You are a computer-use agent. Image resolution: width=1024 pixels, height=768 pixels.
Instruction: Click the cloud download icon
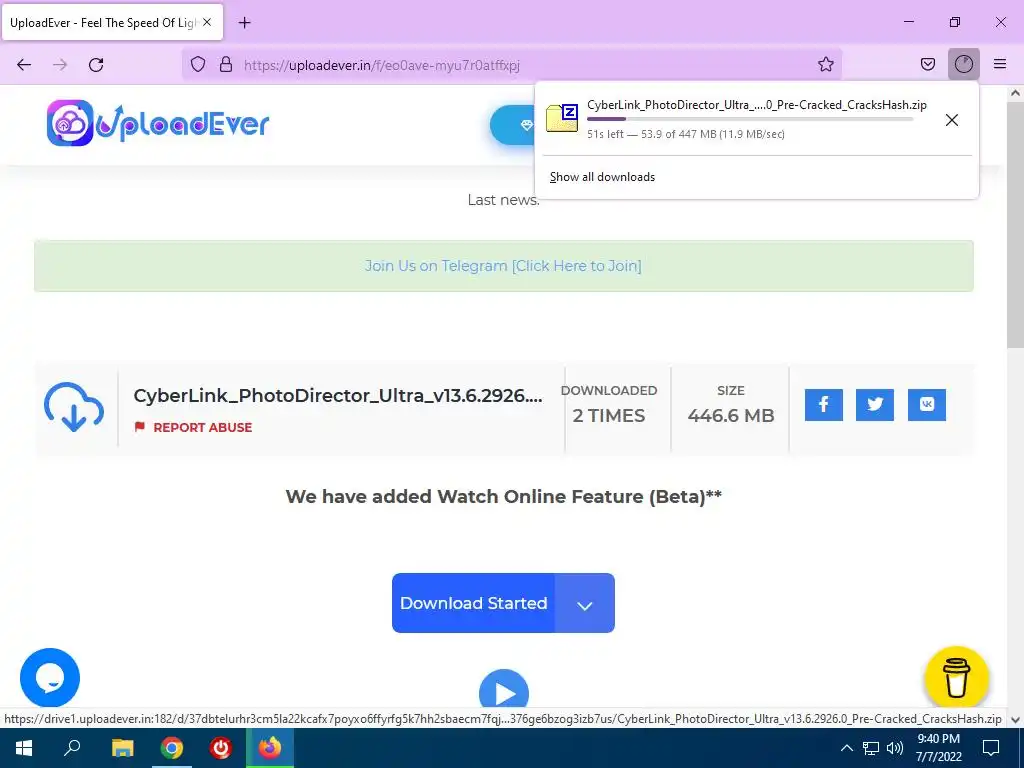pyautogui.click(x=74, y=407)
